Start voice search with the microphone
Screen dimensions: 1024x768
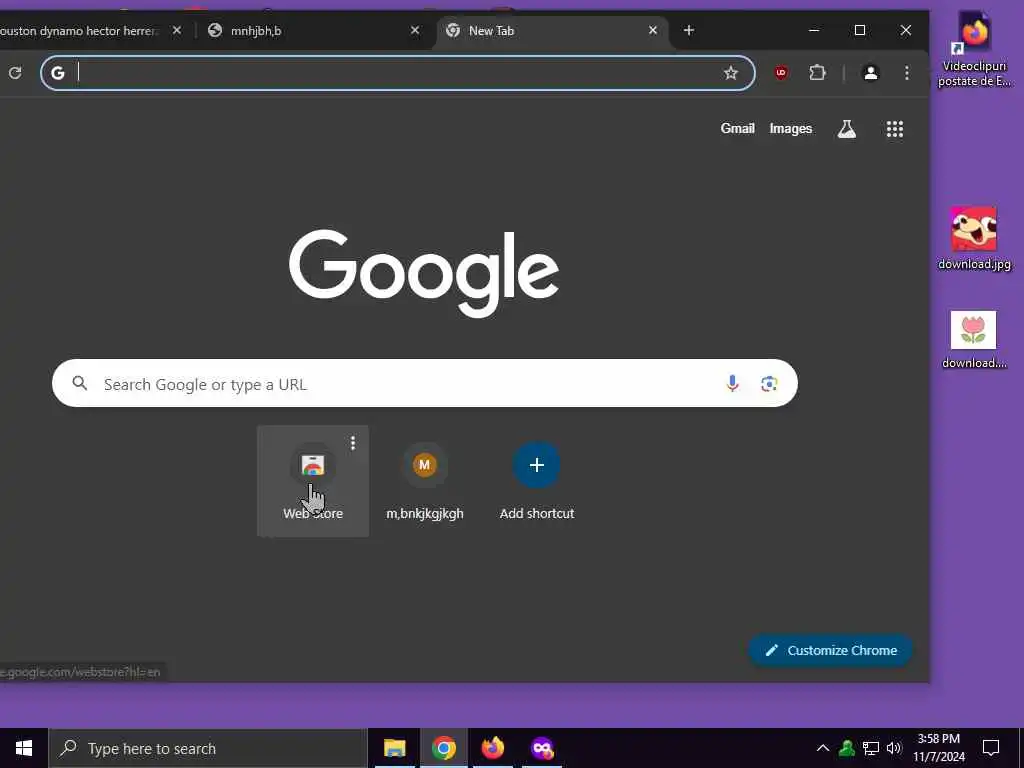coord(732,383)
